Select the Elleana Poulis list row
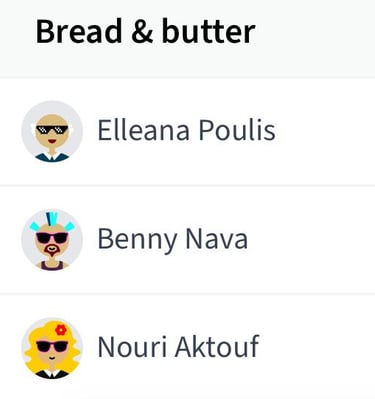Image resolution: width=375 pixels, height=399 pixels. coord(187,131)
